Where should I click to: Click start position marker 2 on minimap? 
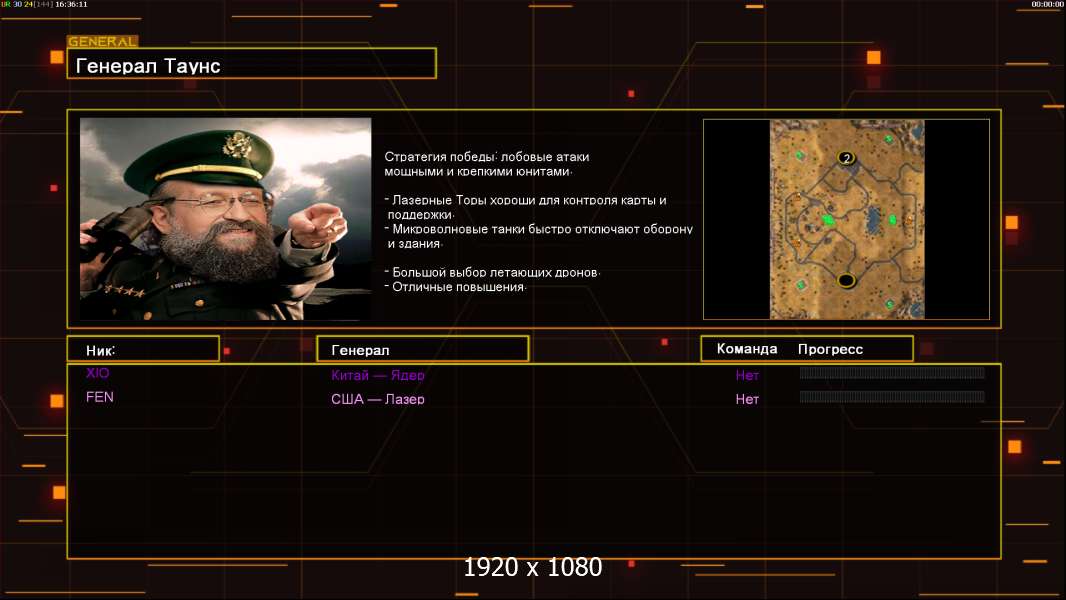tap(847, 158)
